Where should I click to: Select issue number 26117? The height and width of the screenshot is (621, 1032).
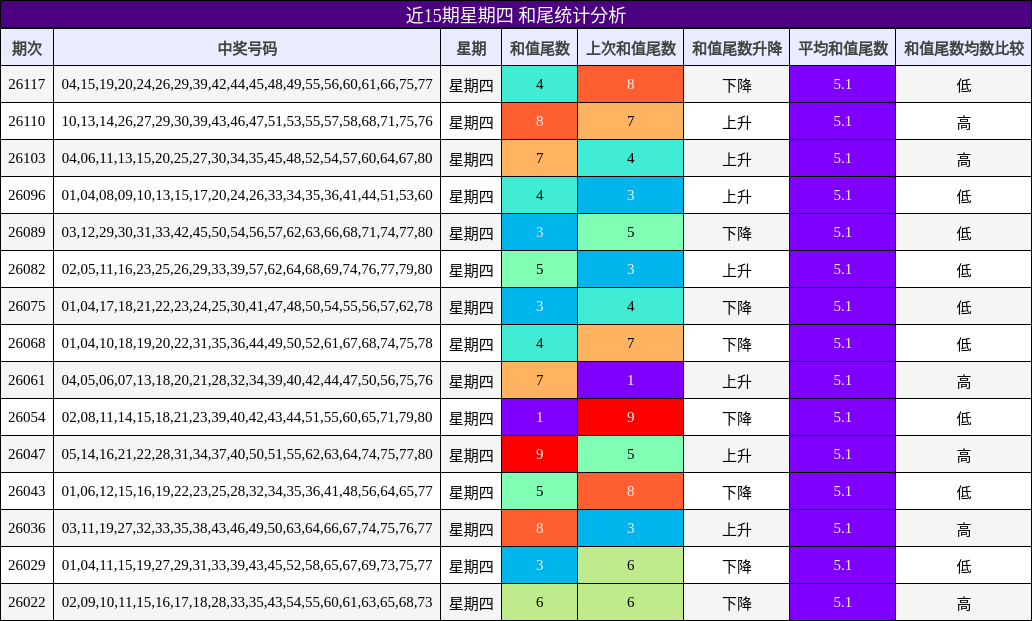pyautogui.click(x=27, y=84)
